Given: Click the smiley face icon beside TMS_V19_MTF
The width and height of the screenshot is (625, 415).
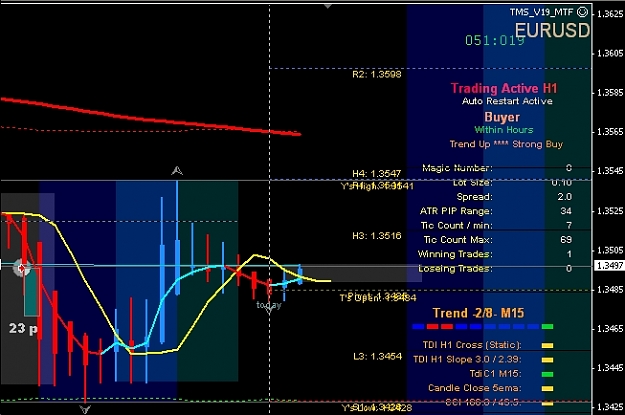Looking at the screenshot, I should pyautogui.click(x=582, y=12).
